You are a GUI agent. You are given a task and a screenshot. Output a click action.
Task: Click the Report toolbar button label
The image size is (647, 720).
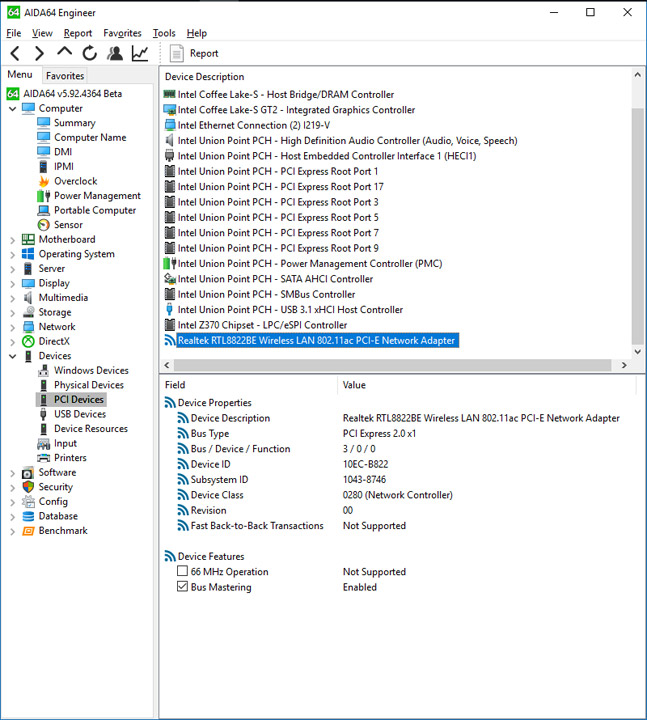[x=204, y=53]
